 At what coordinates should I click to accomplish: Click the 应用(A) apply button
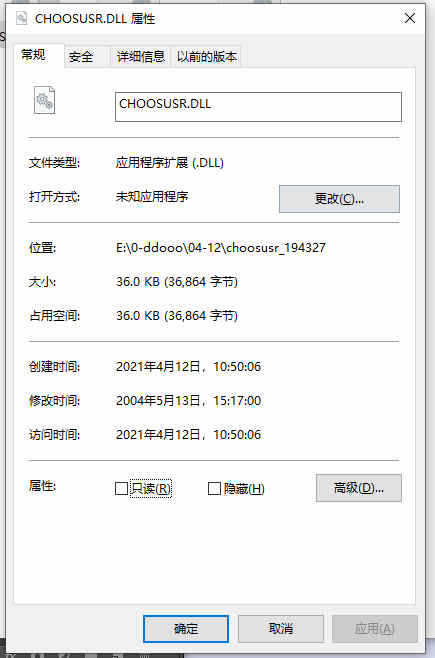point(375,629)
